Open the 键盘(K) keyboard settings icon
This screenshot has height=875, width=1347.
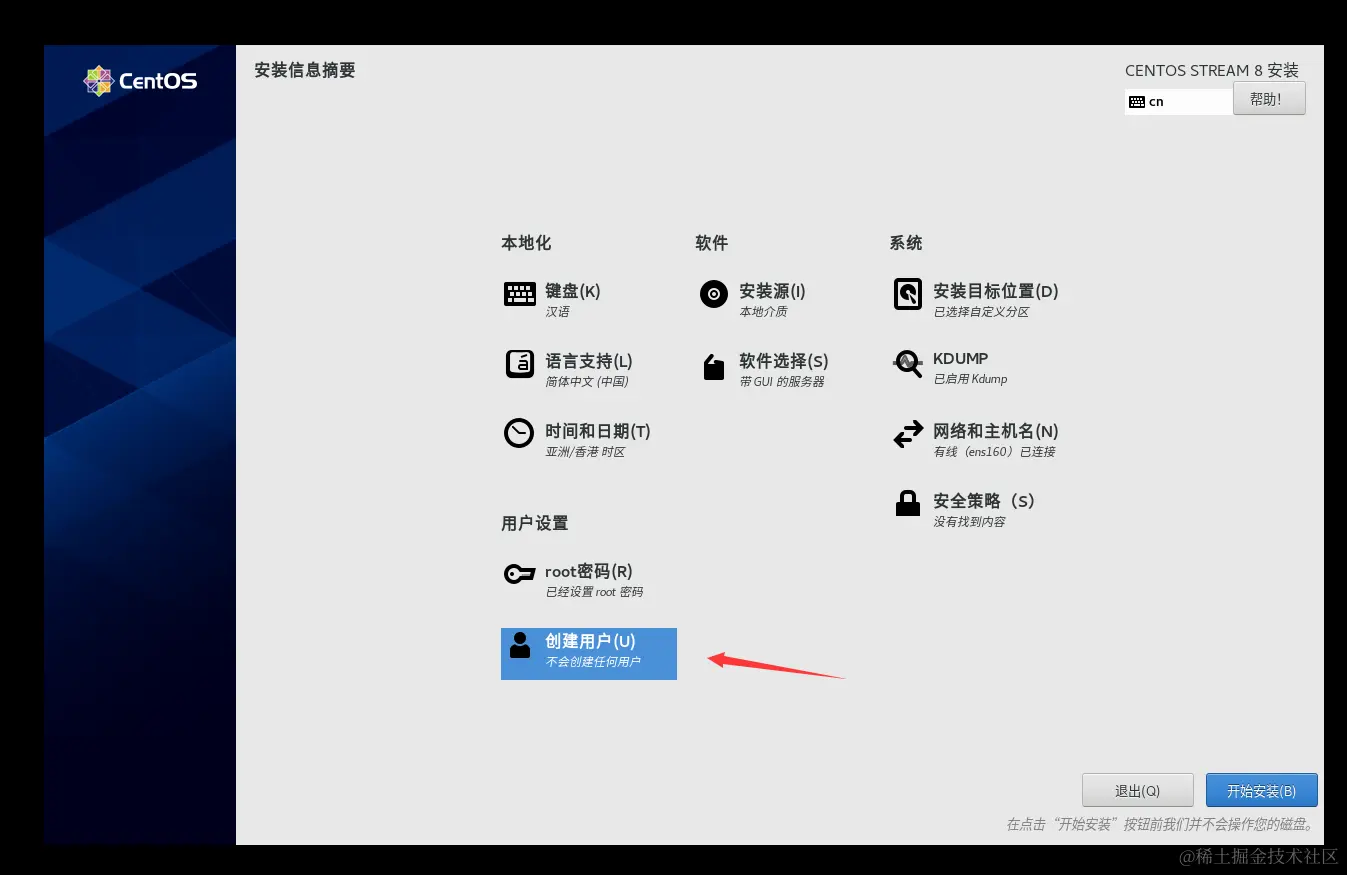[x=519, y=293]
